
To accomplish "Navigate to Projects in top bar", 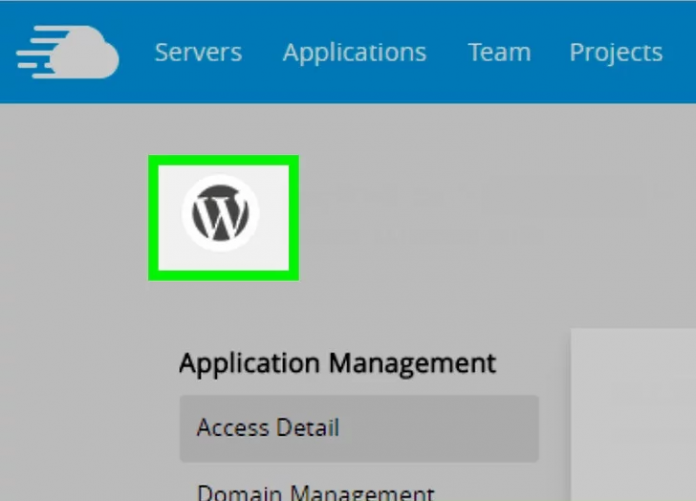I will coord(615,52).
